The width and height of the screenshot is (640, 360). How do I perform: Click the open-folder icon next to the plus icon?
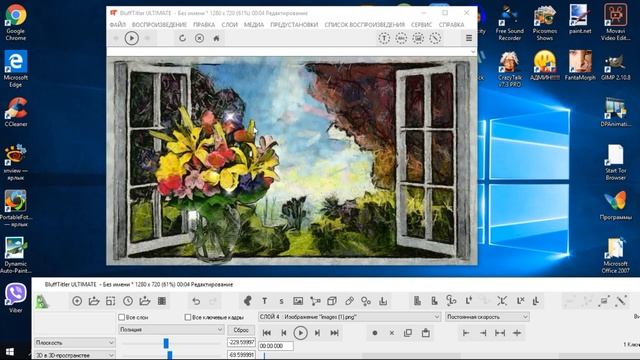94,301
